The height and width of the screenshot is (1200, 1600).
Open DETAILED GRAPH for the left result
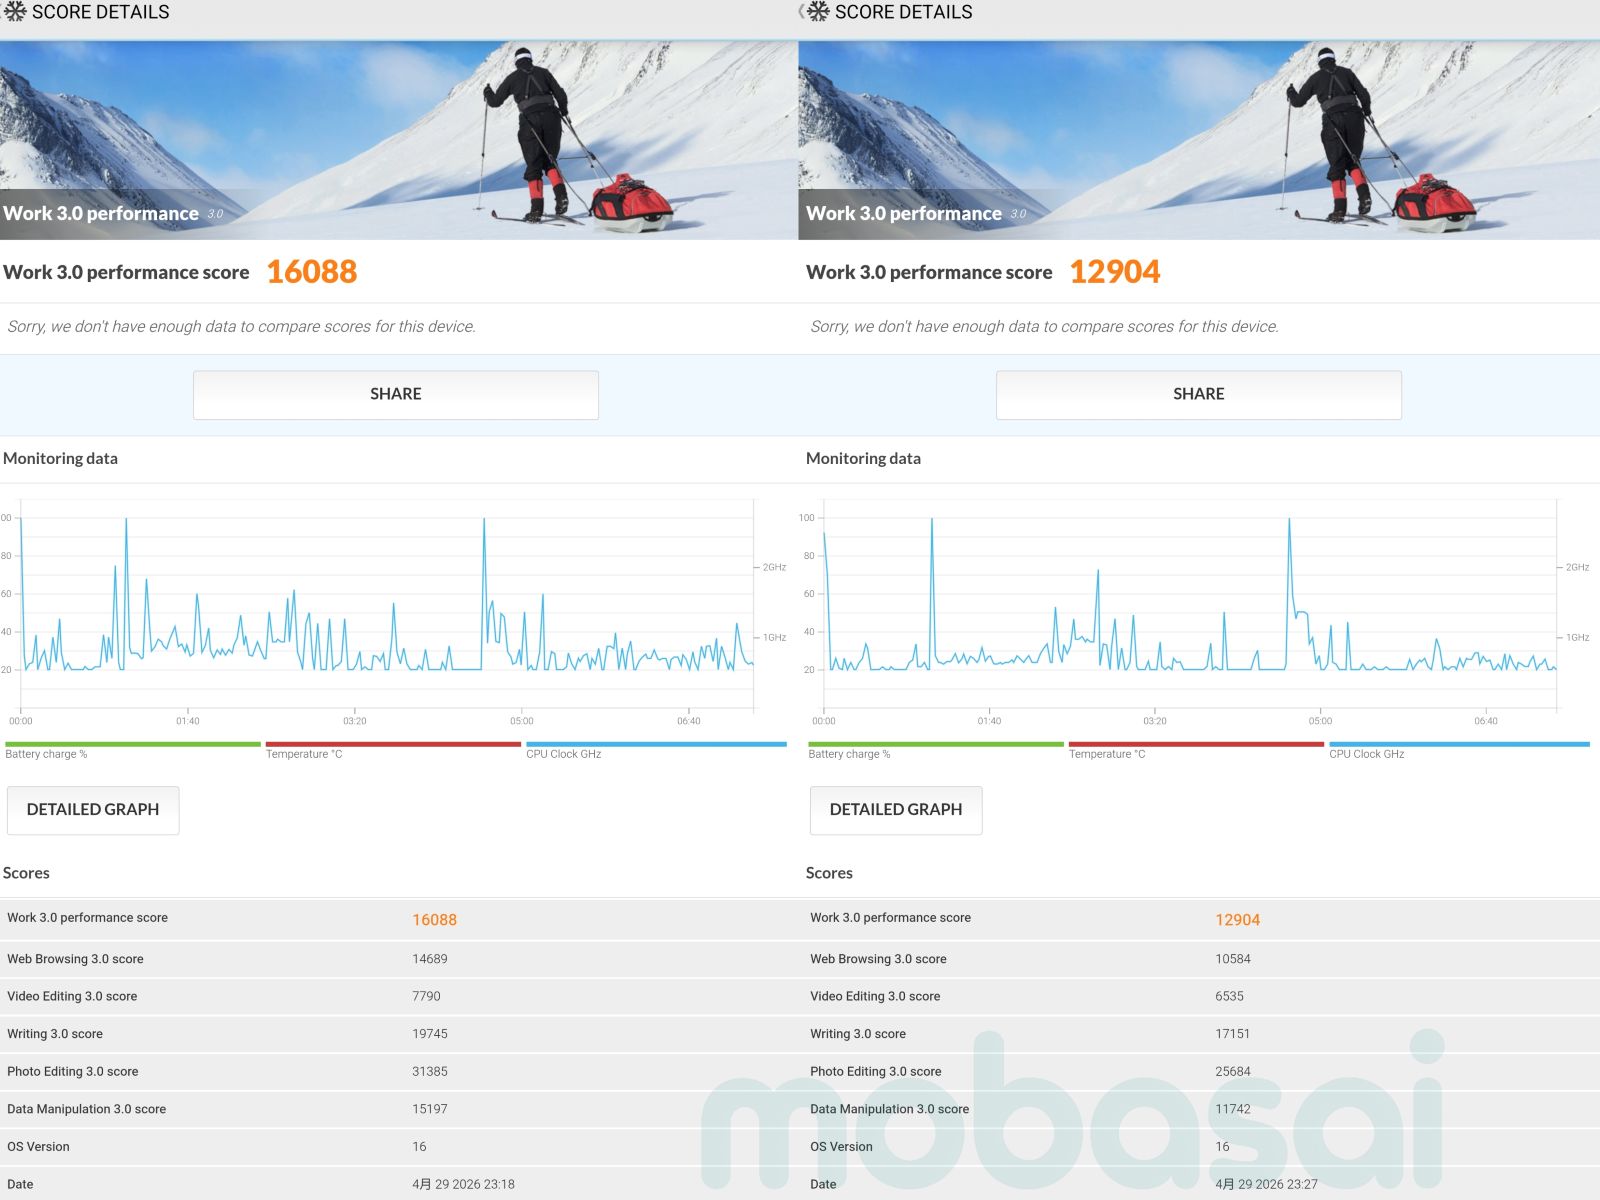pos(93,810)
